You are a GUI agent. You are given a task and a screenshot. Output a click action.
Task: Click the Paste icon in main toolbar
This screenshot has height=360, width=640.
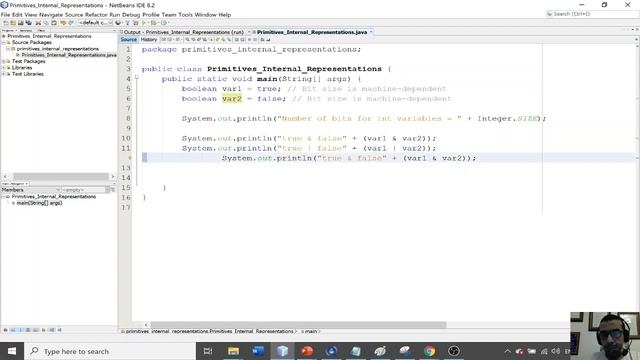tap(54, 23)
